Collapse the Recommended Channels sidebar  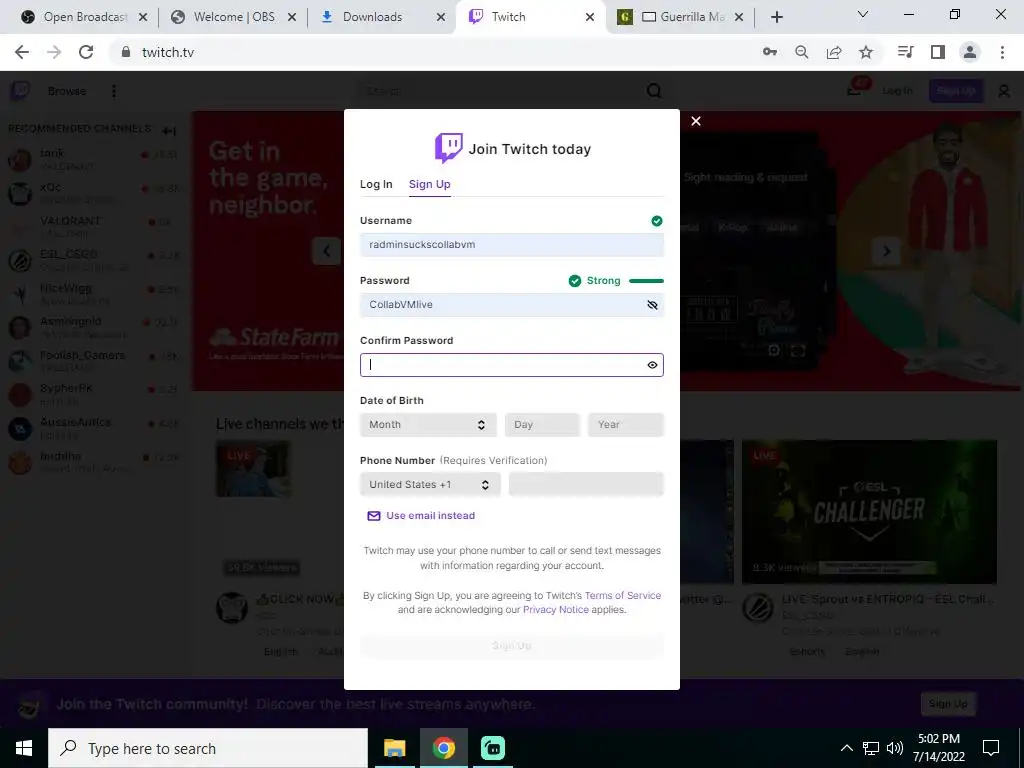pyautogui.click(x=169, y=130)
